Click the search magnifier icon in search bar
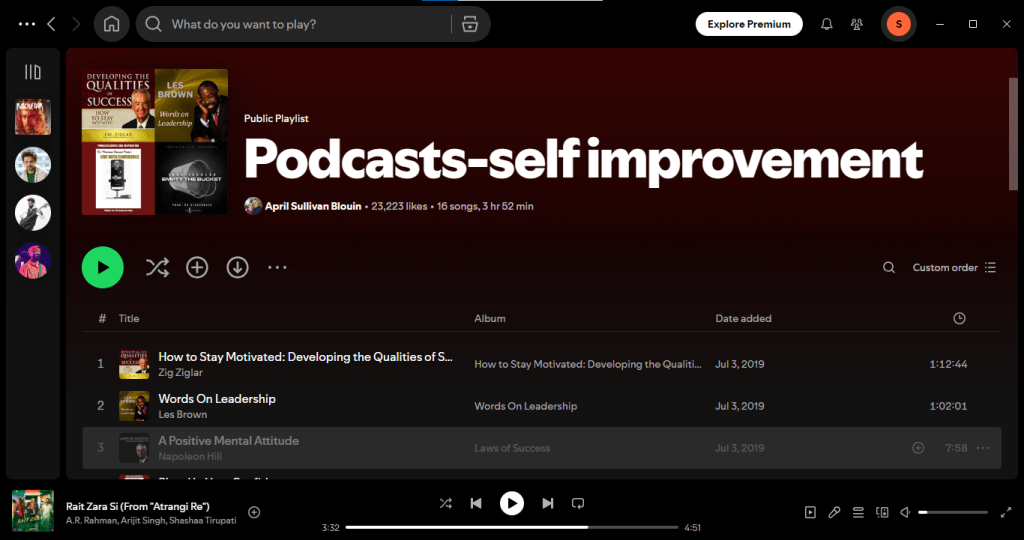This screenshot has height=540, width=1024. [x=153, y=24]
